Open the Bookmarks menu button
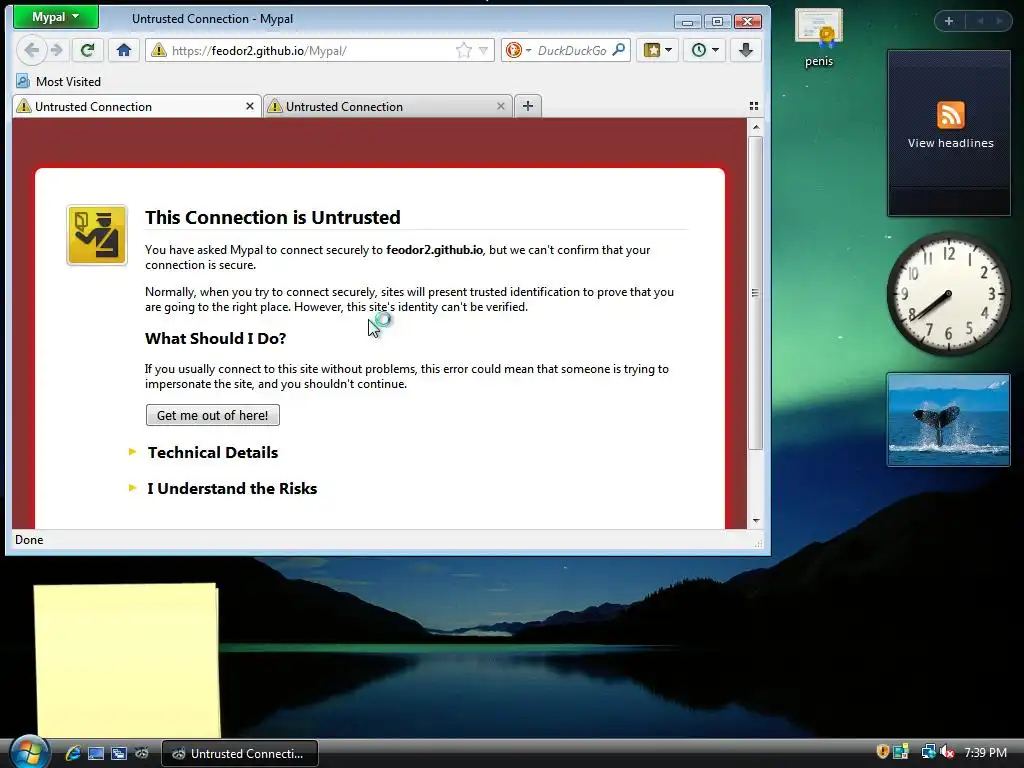The image size is (1024, 768). [x=658, y=50]
